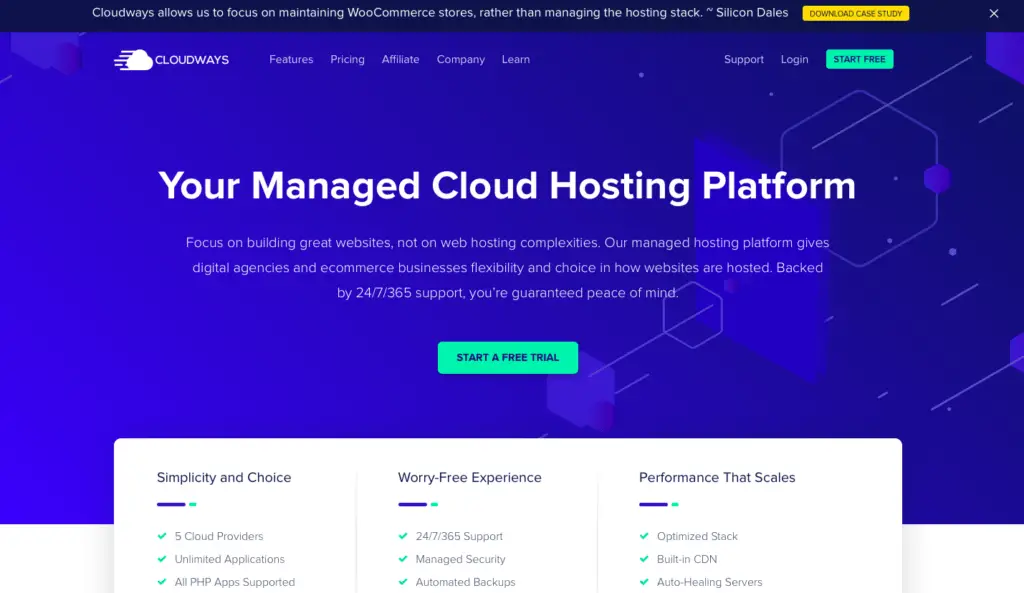This screenshot has height=593, width=1024.
Task: Click the checkmark beside All PHP Apps Supported
Action: coord(162,582)
